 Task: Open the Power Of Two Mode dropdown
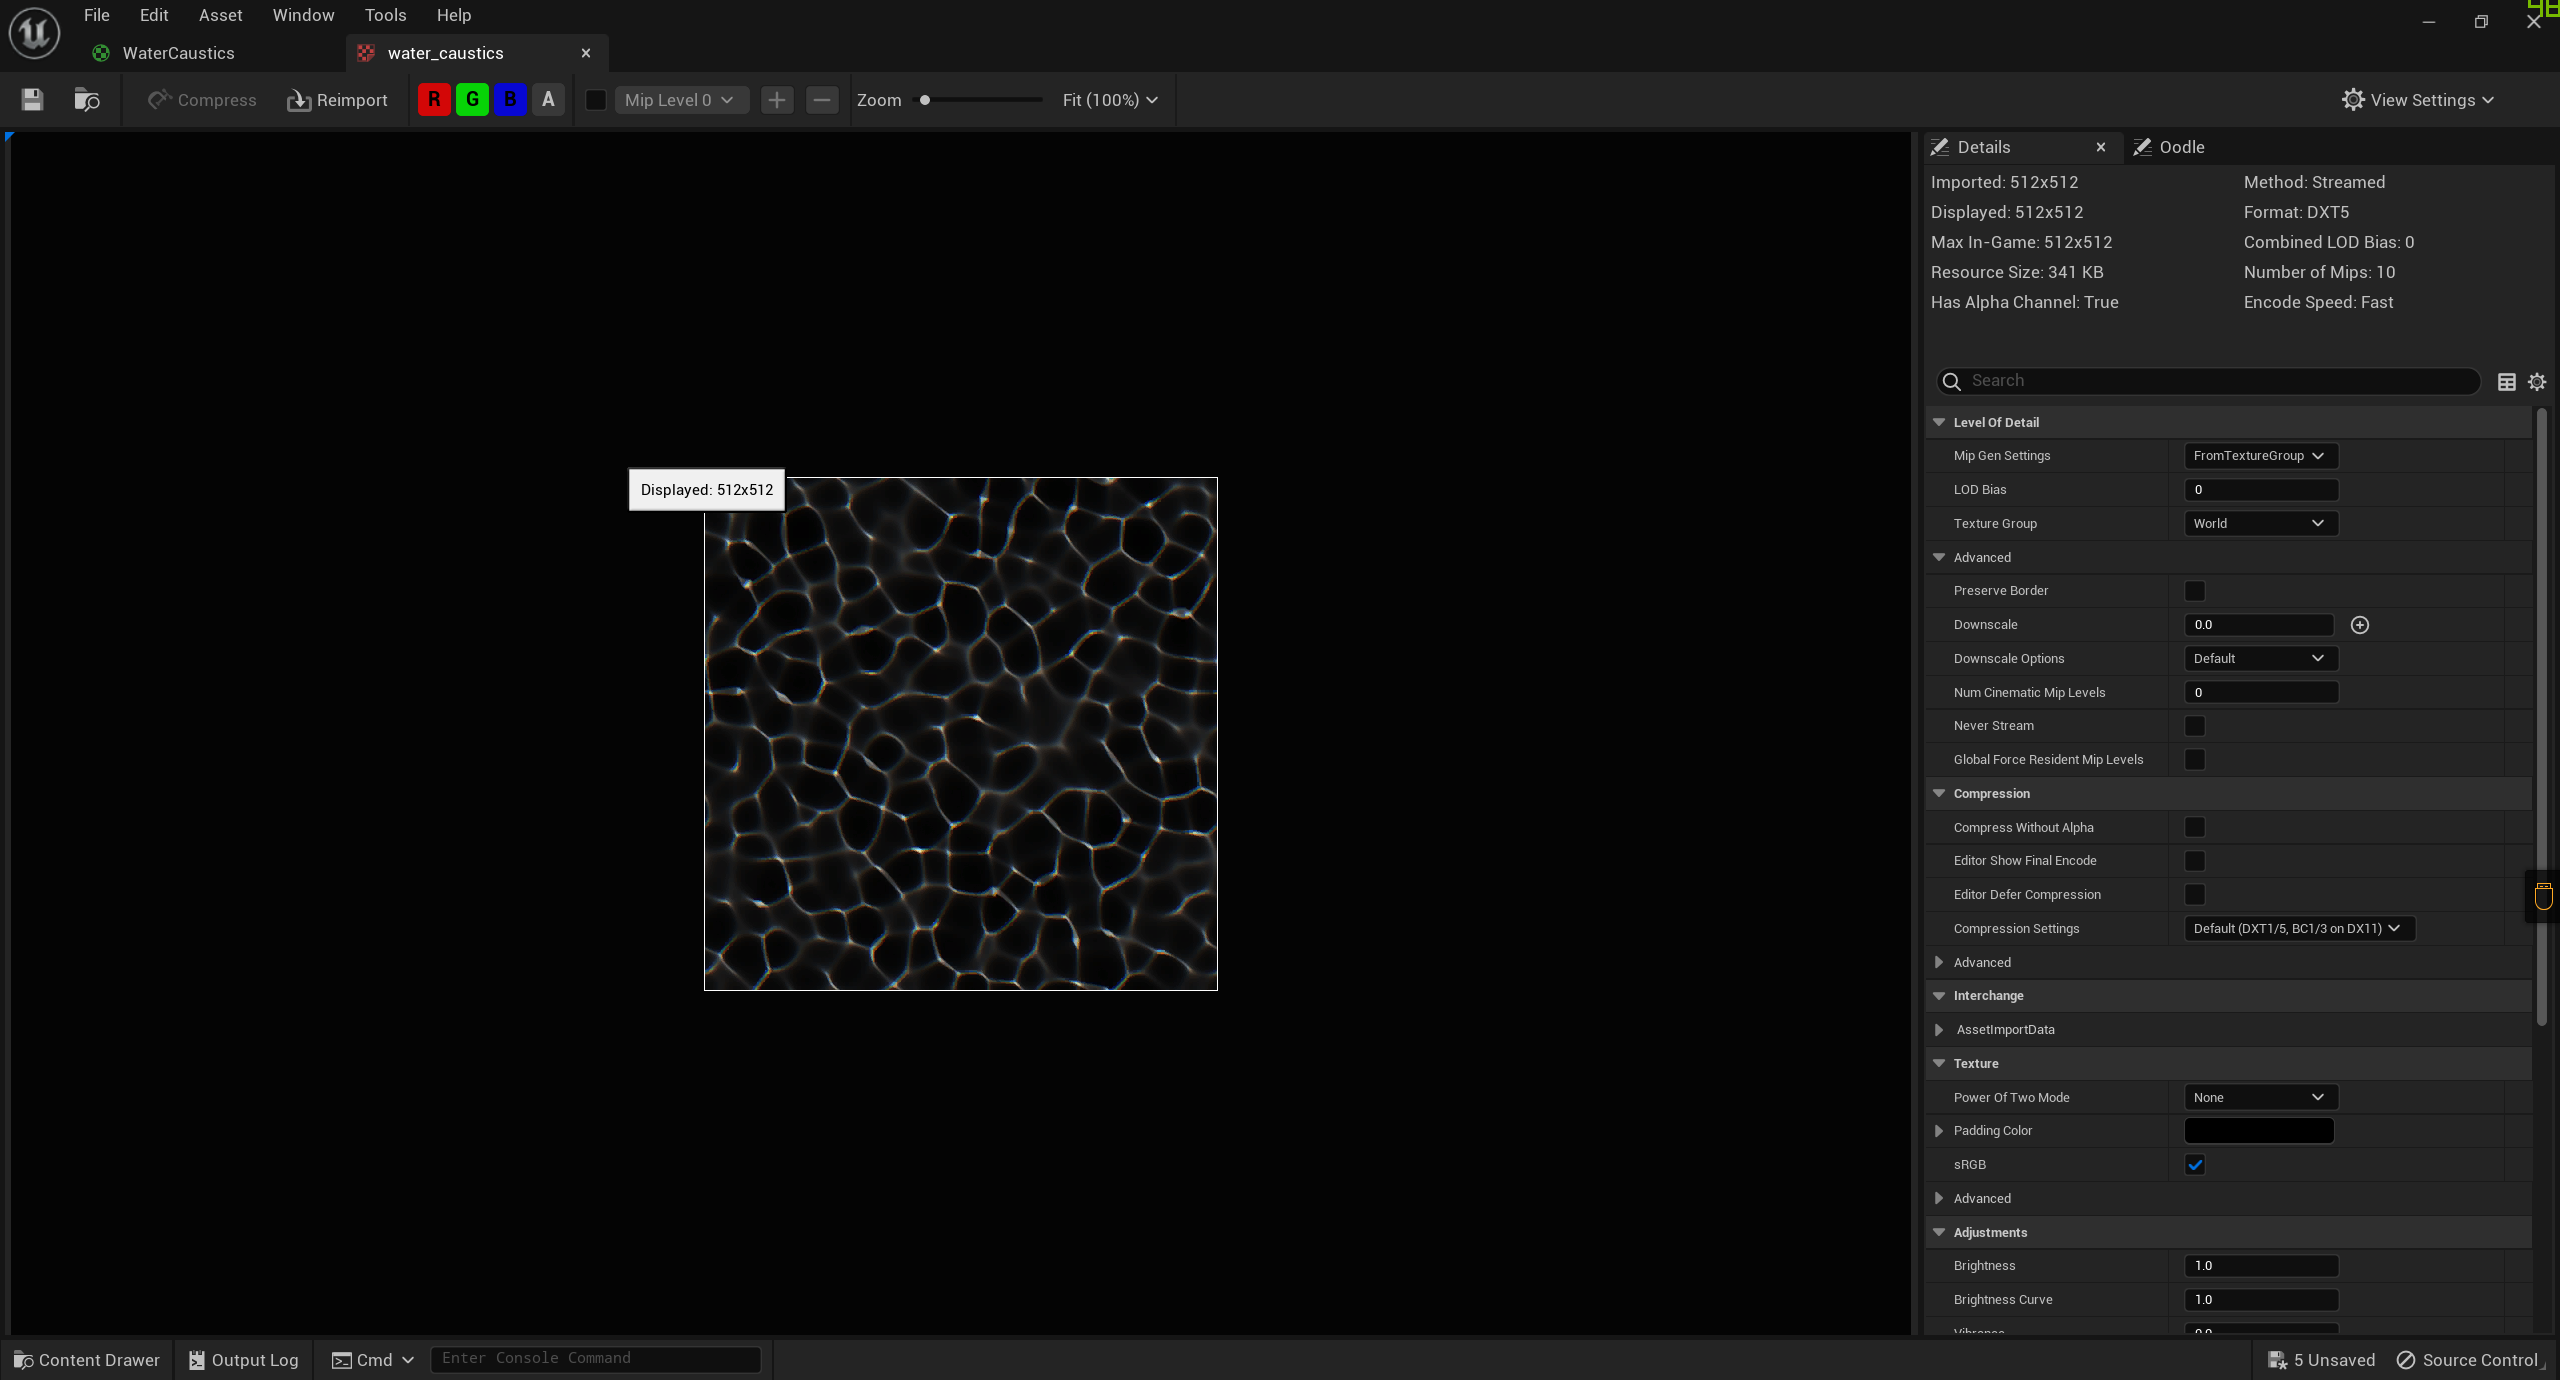point(2260,1098)
